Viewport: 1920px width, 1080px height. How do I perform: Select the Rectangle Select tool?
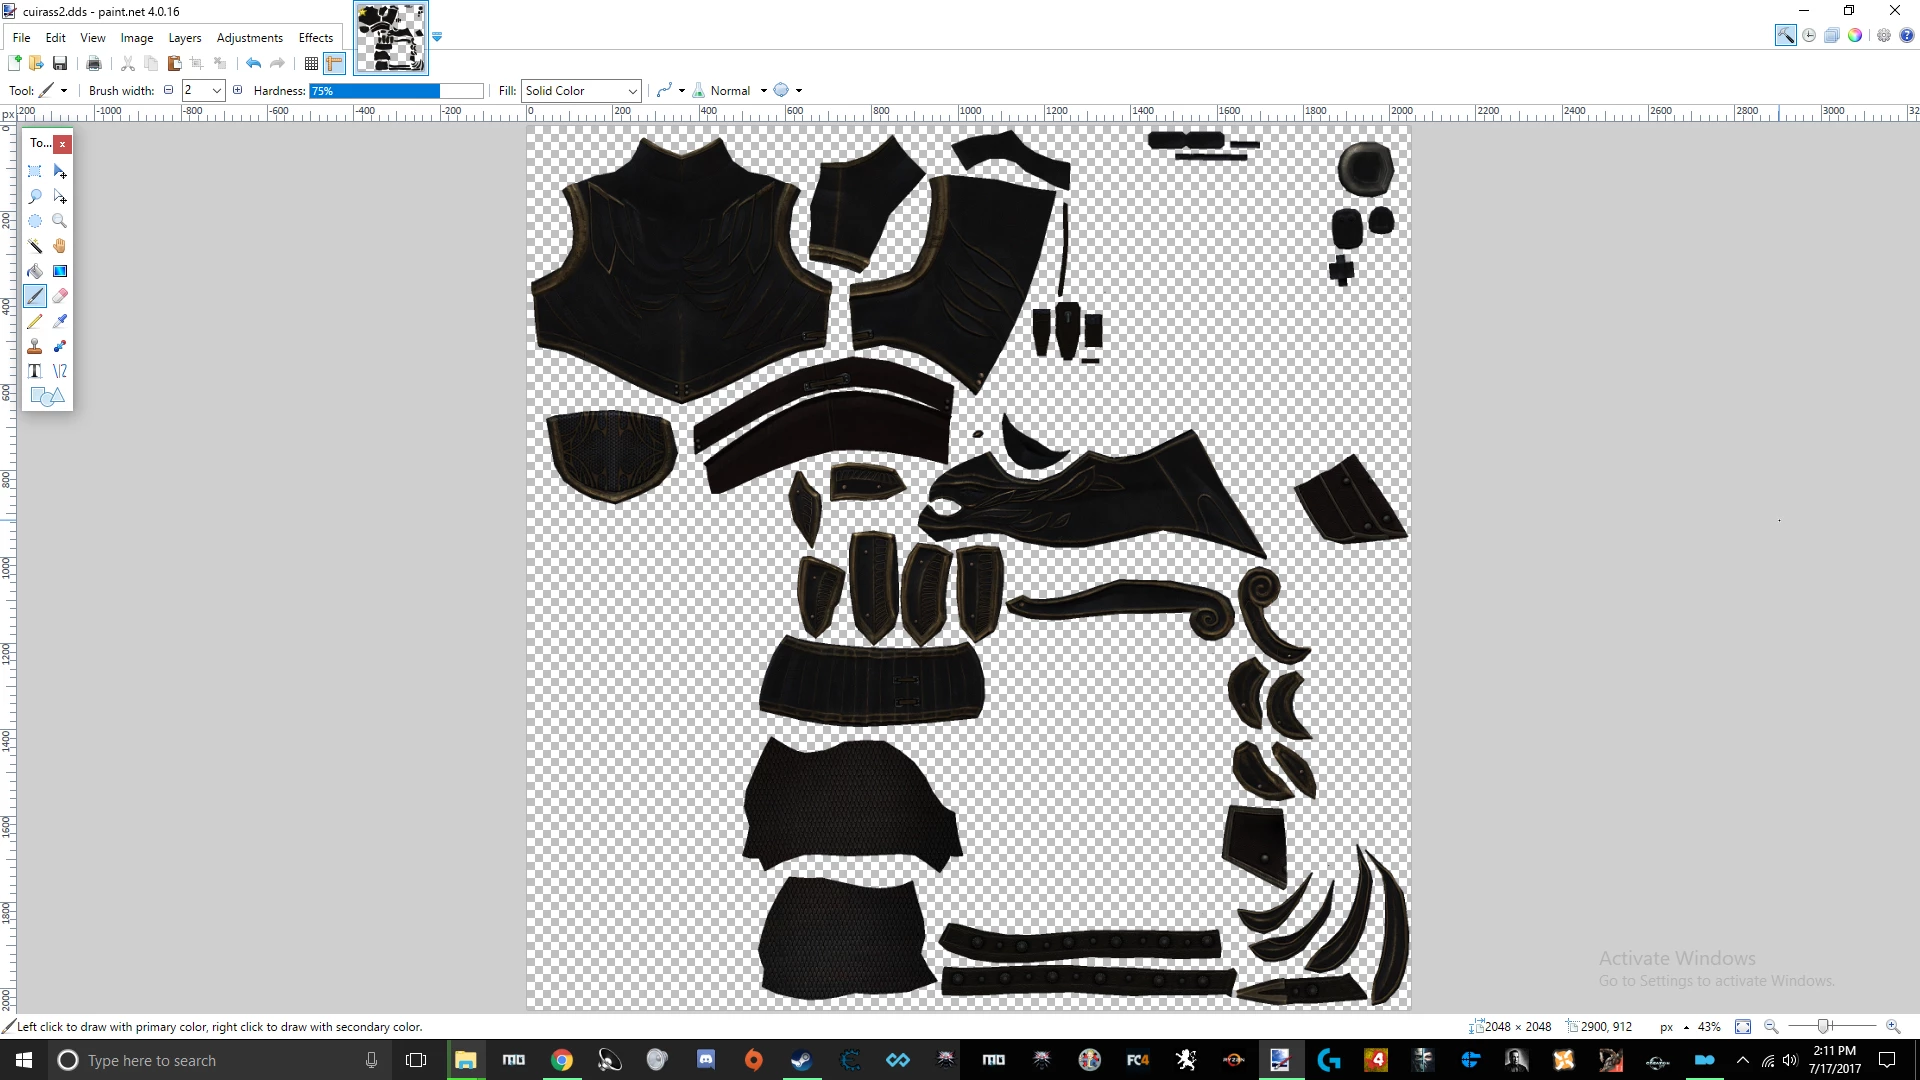coord(35,171)
